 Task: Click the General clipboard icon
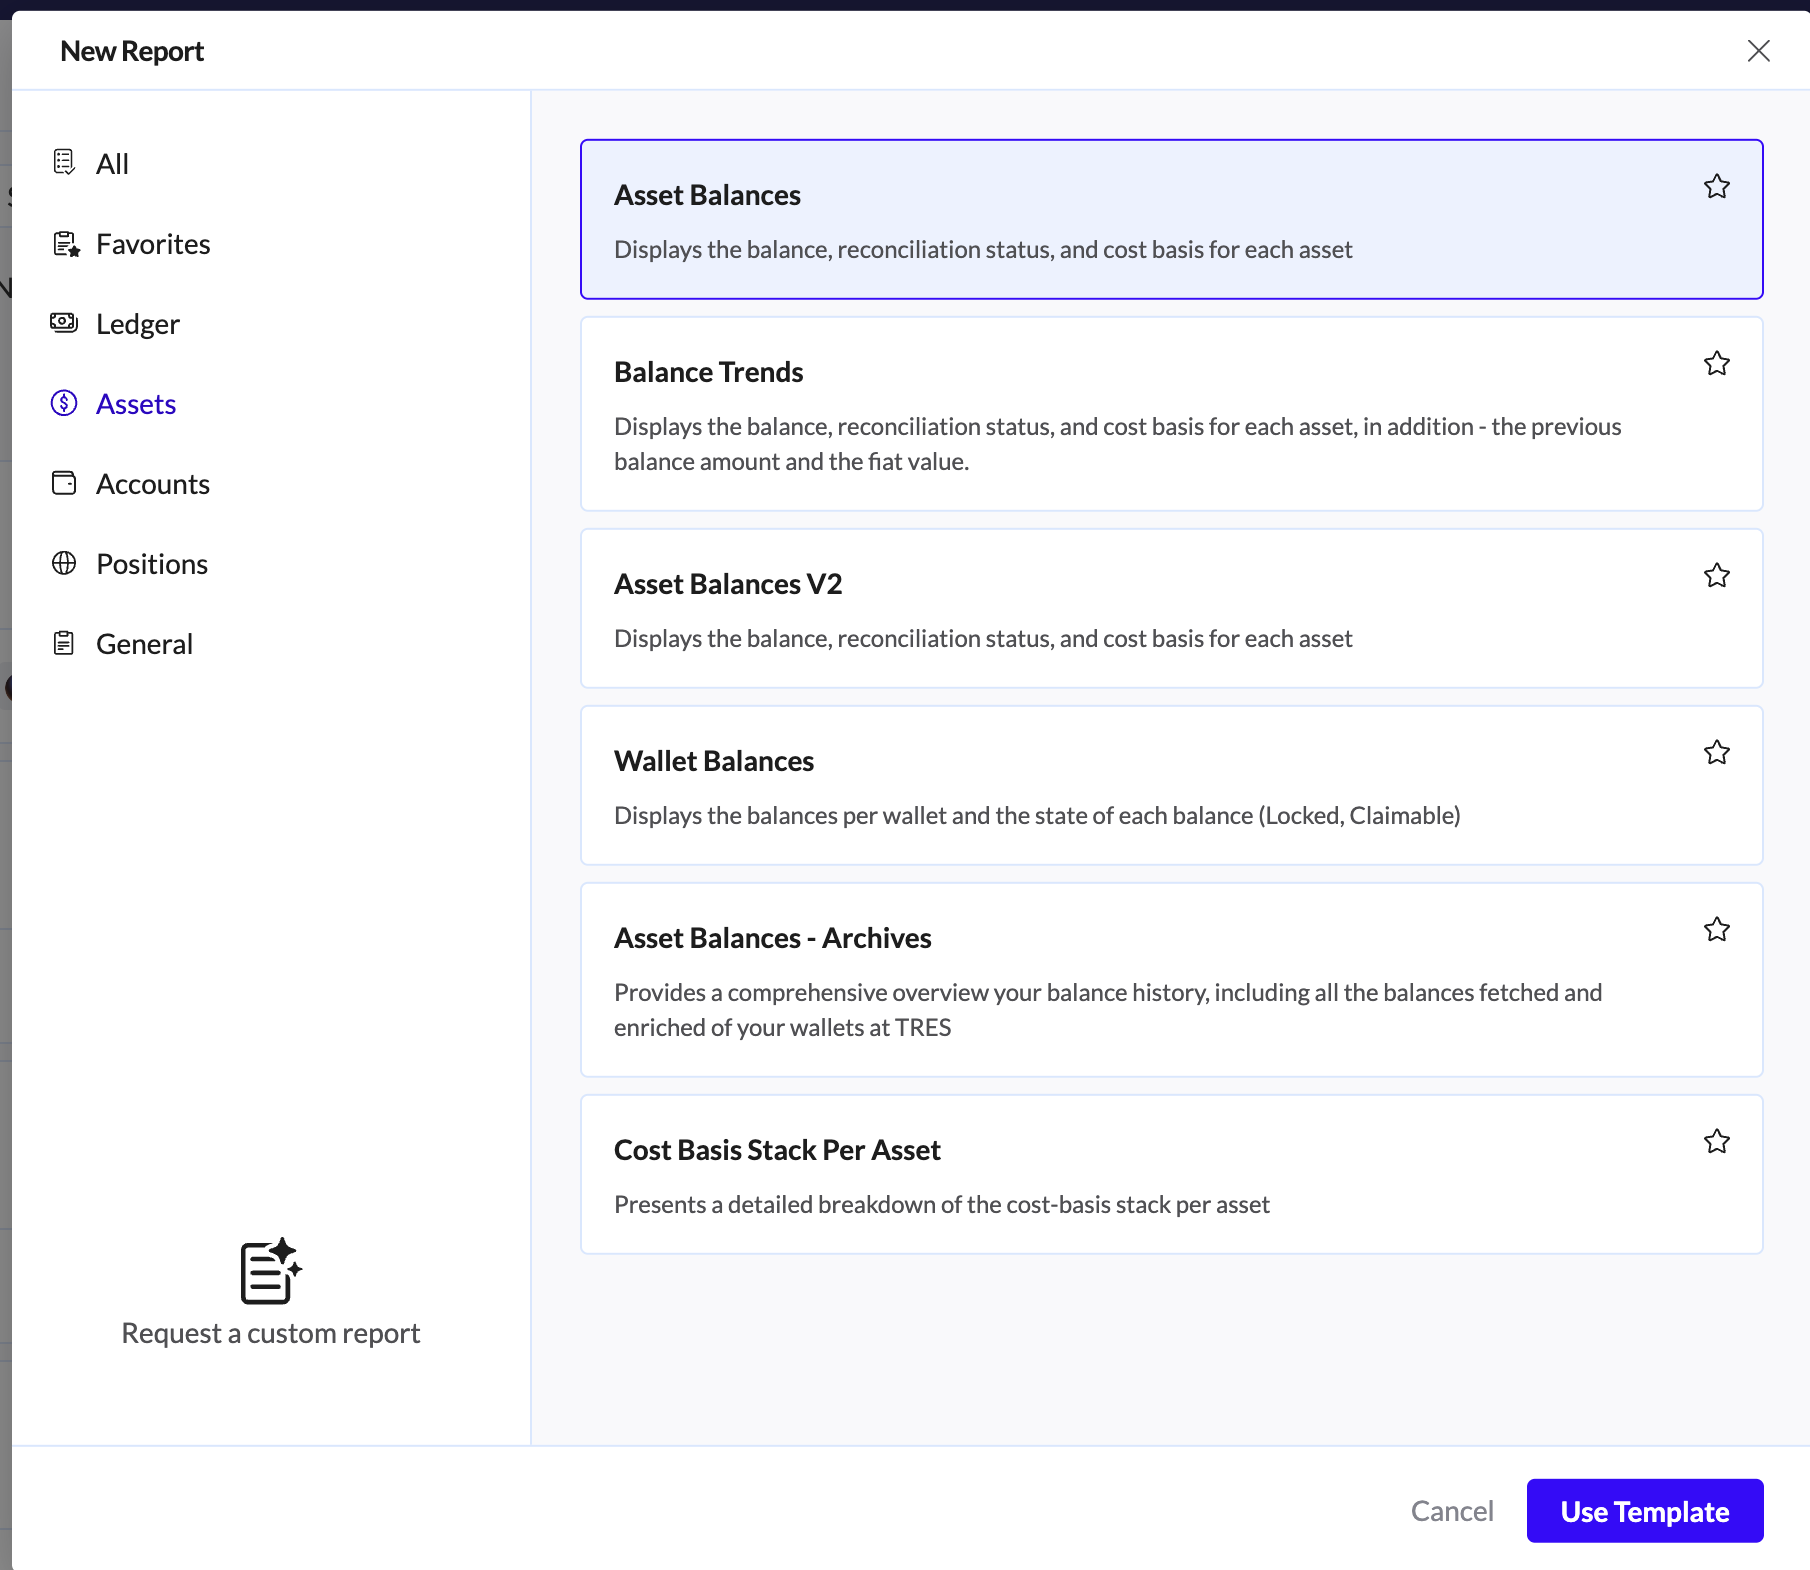coord(64,643)
